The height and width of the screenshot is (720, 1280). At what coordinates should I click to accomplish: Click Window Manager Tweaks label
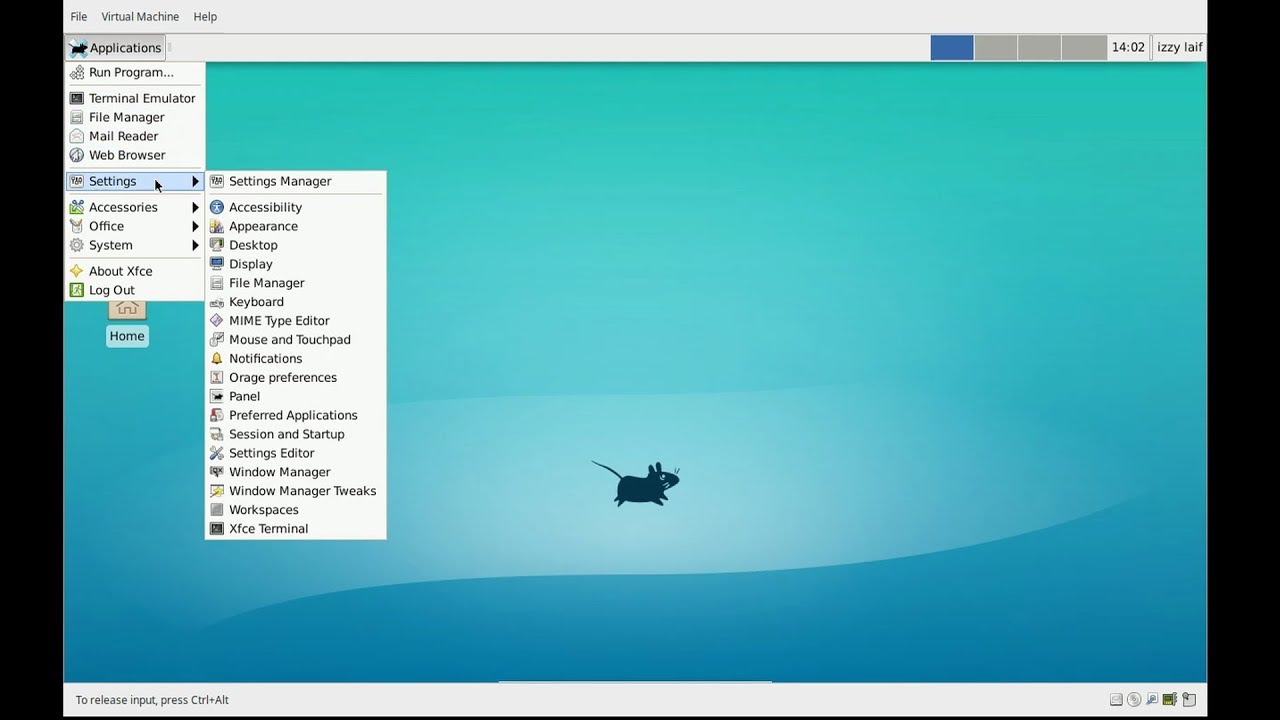tap(303, 491)
